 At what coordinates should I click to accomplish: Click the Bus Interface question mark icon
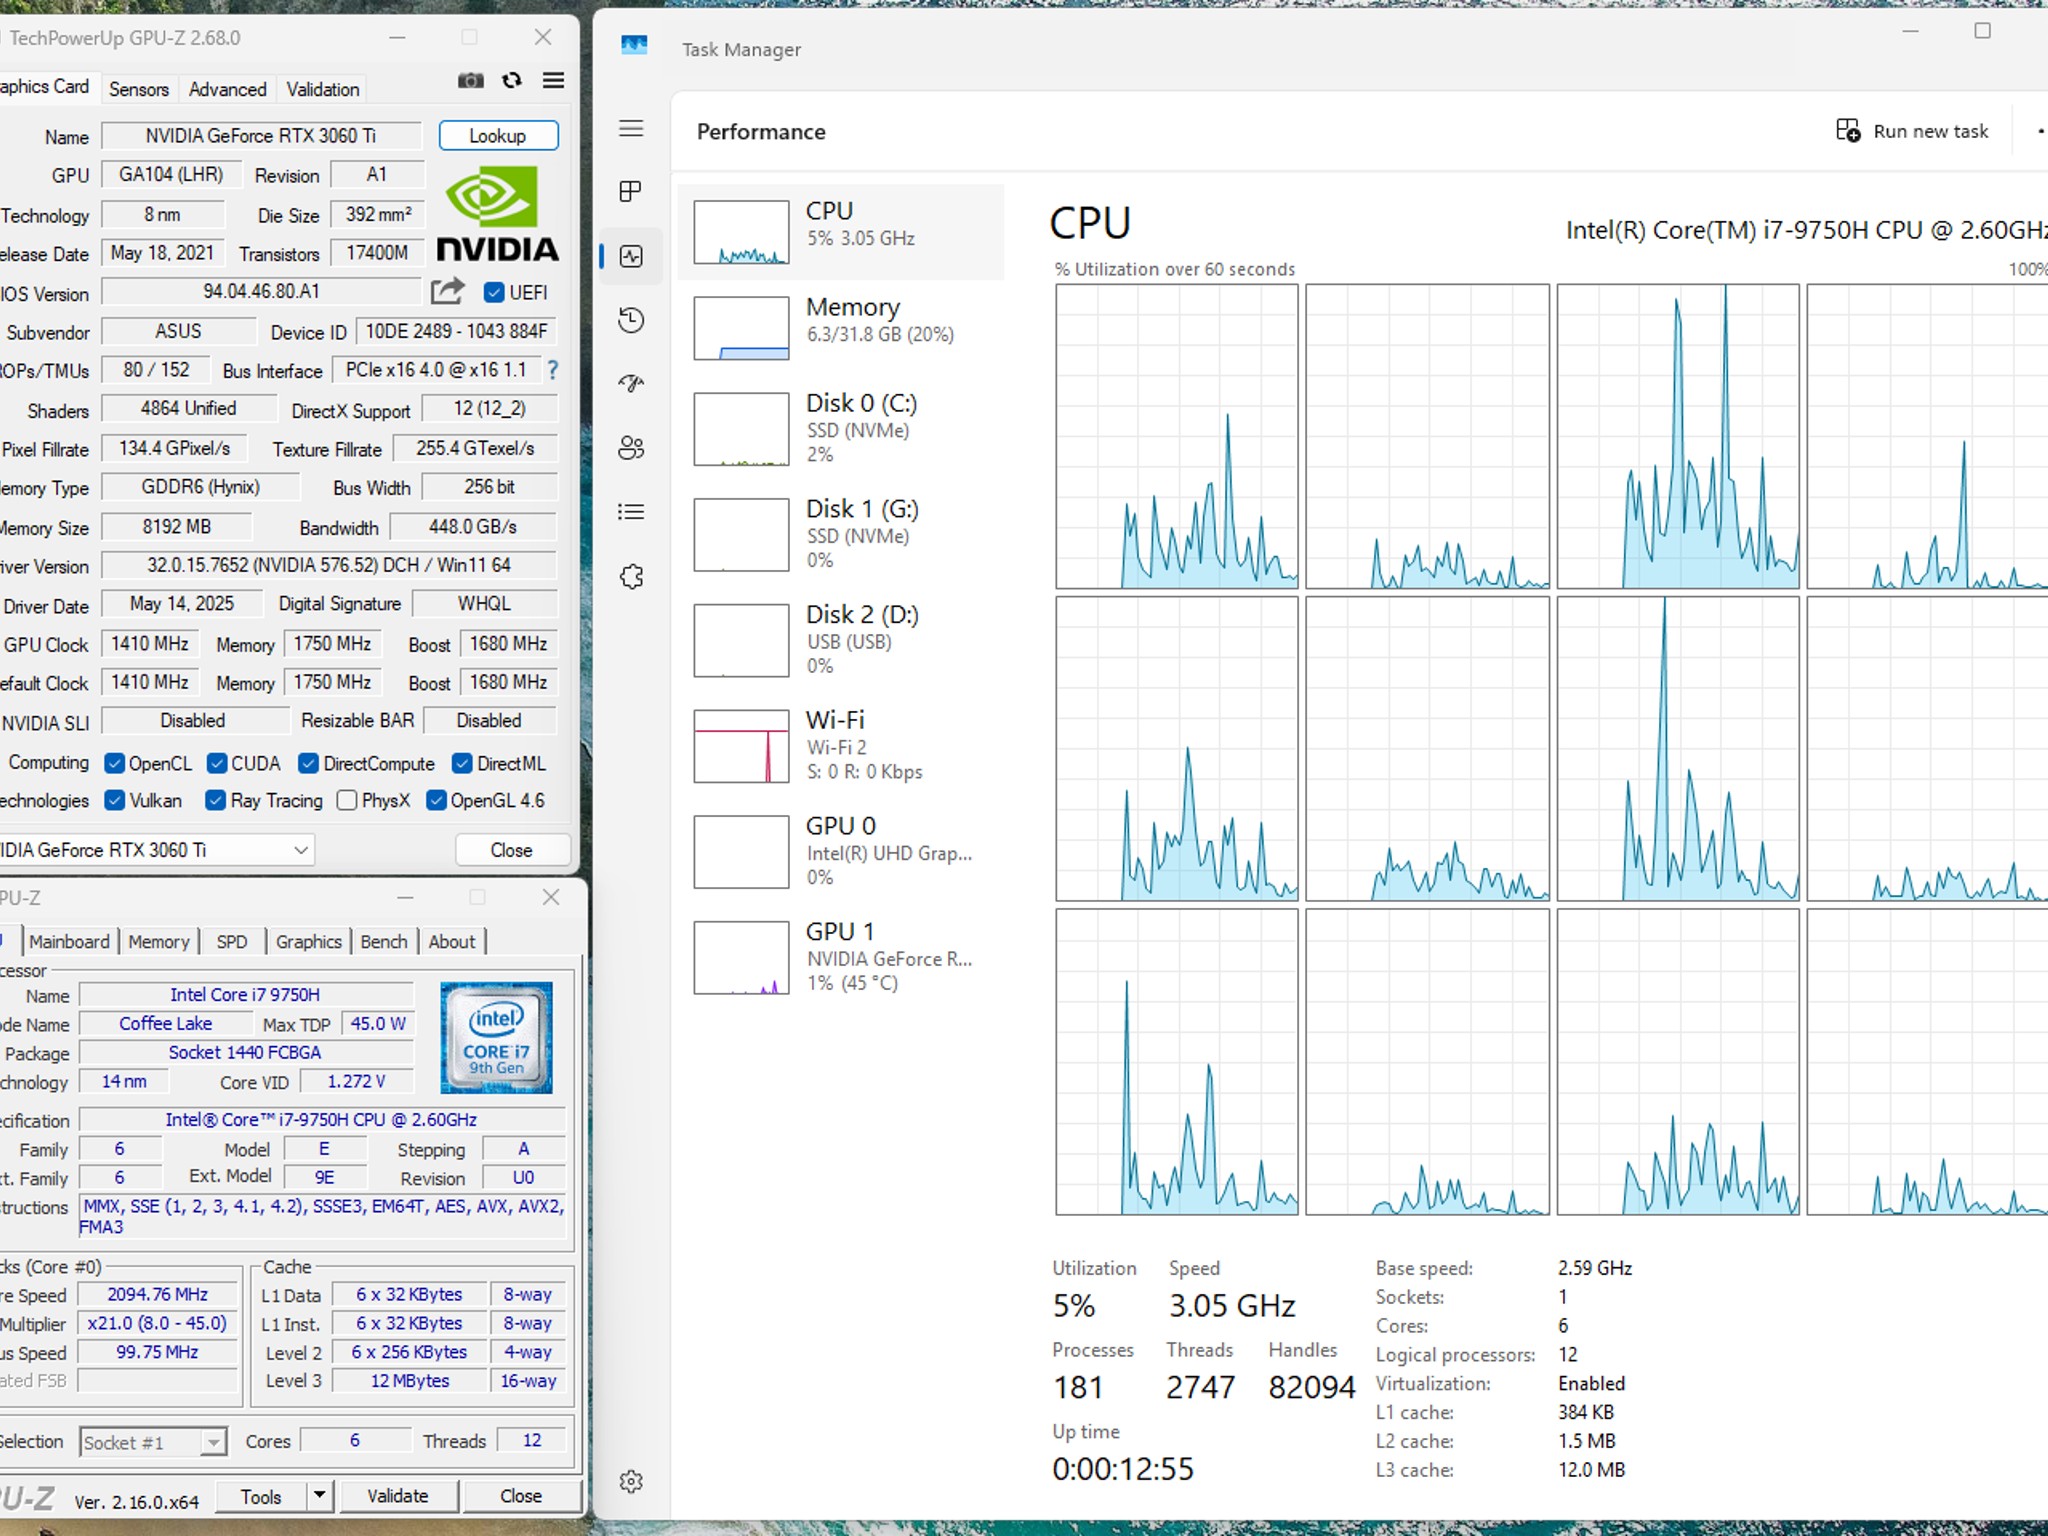[x=552, y=370]
